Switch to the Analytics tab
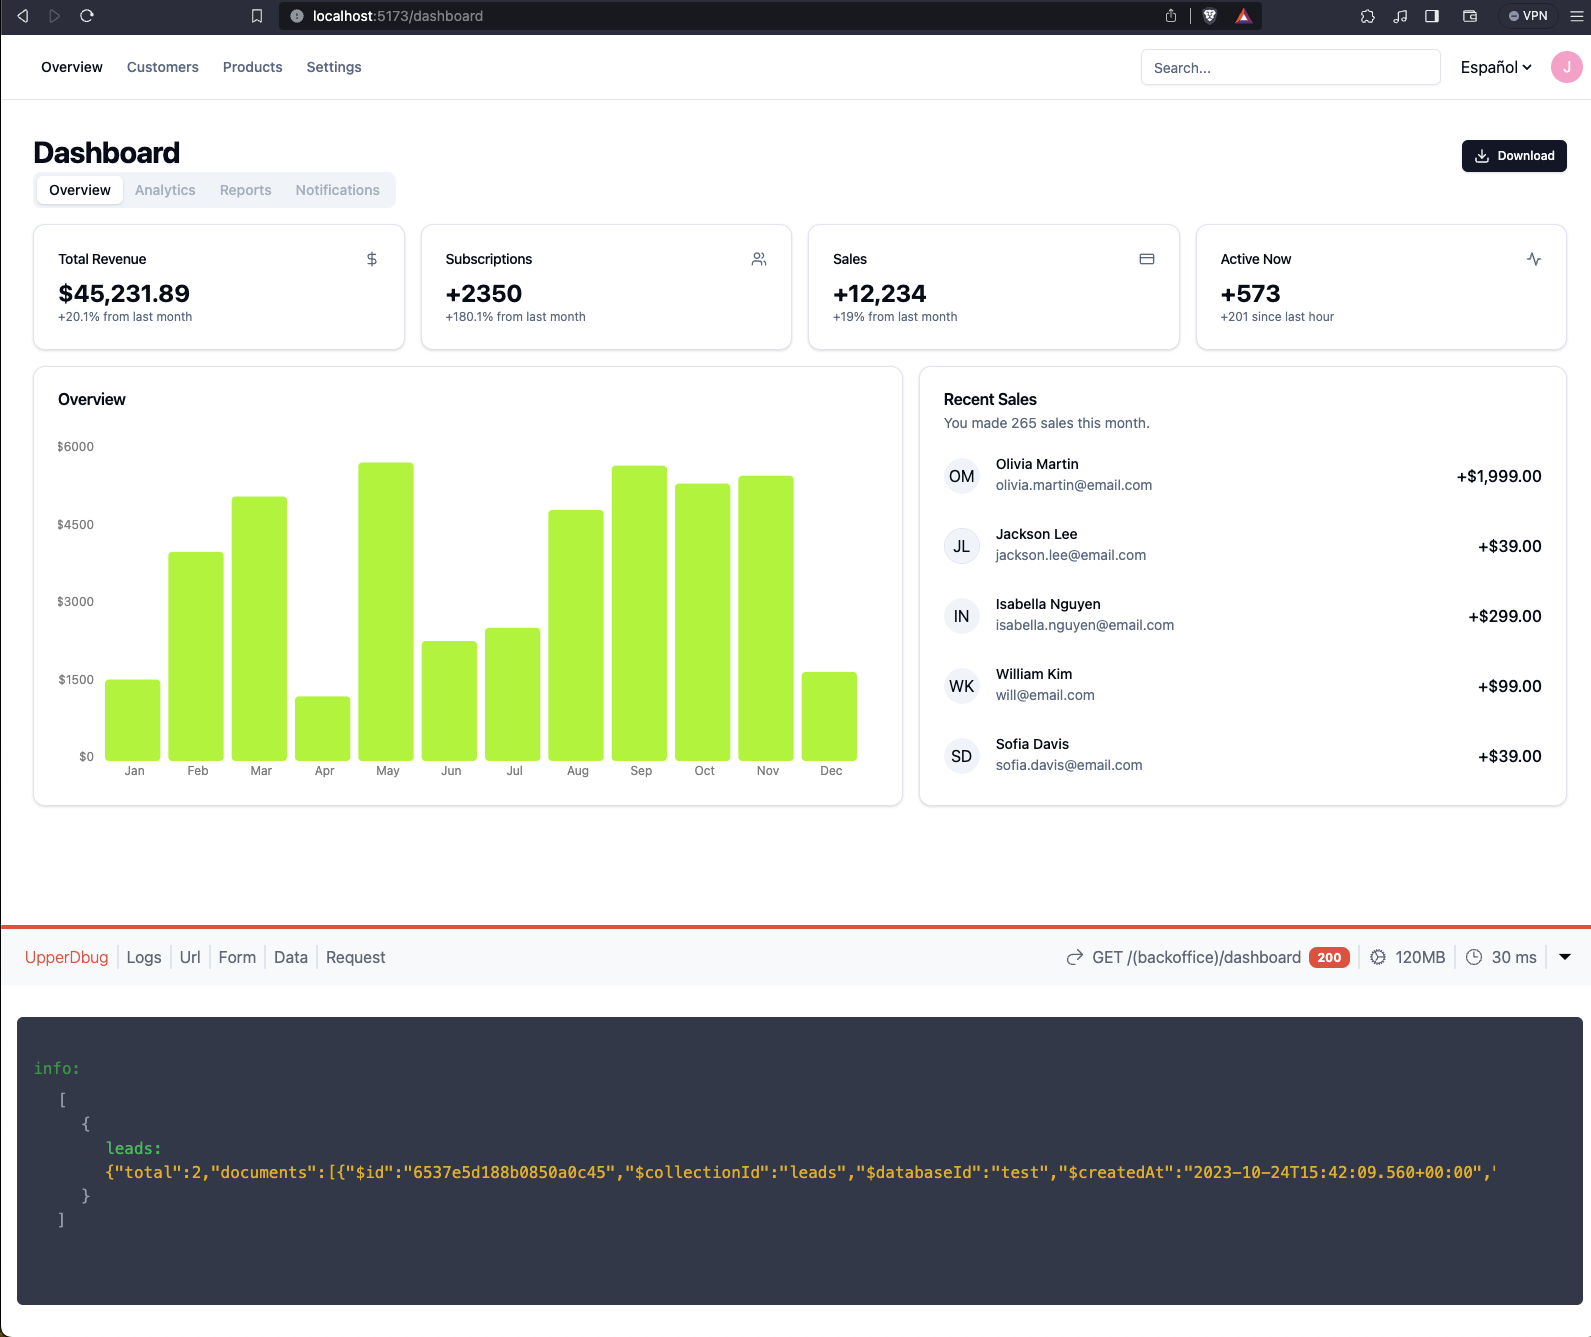This screenshot has height=1337, width=1591. tap(165, 190)
